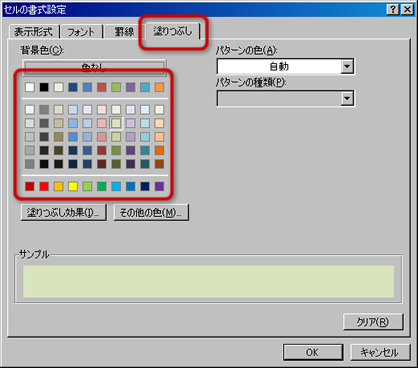
Task: Pick the black swatch in top theme row
Action: pos(44,87)
